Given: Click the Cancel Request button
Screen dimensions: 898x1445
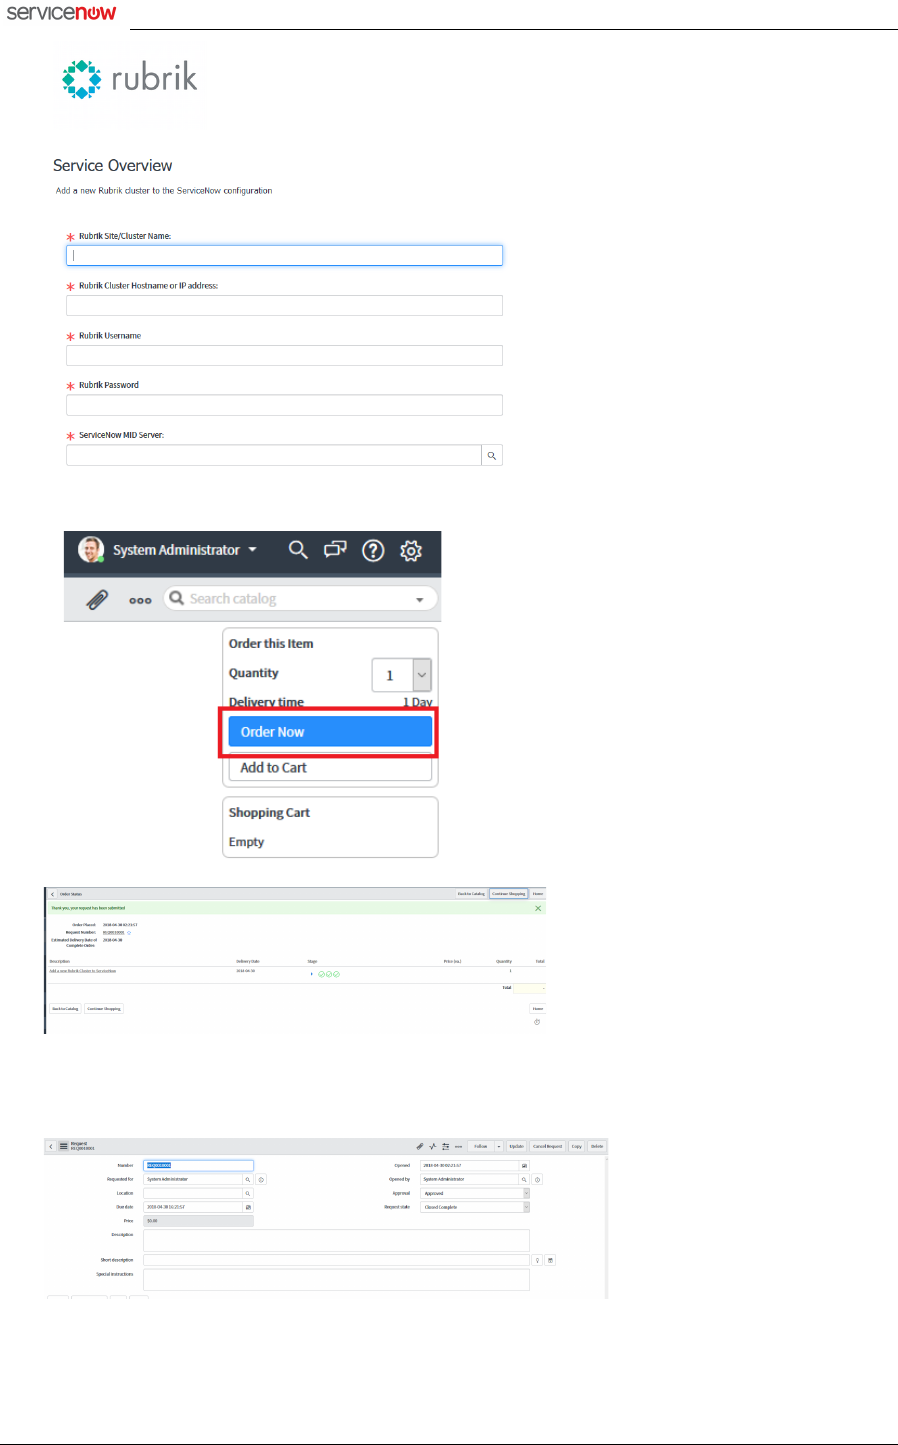Looking at the screenshot, I should [547, 1146].
